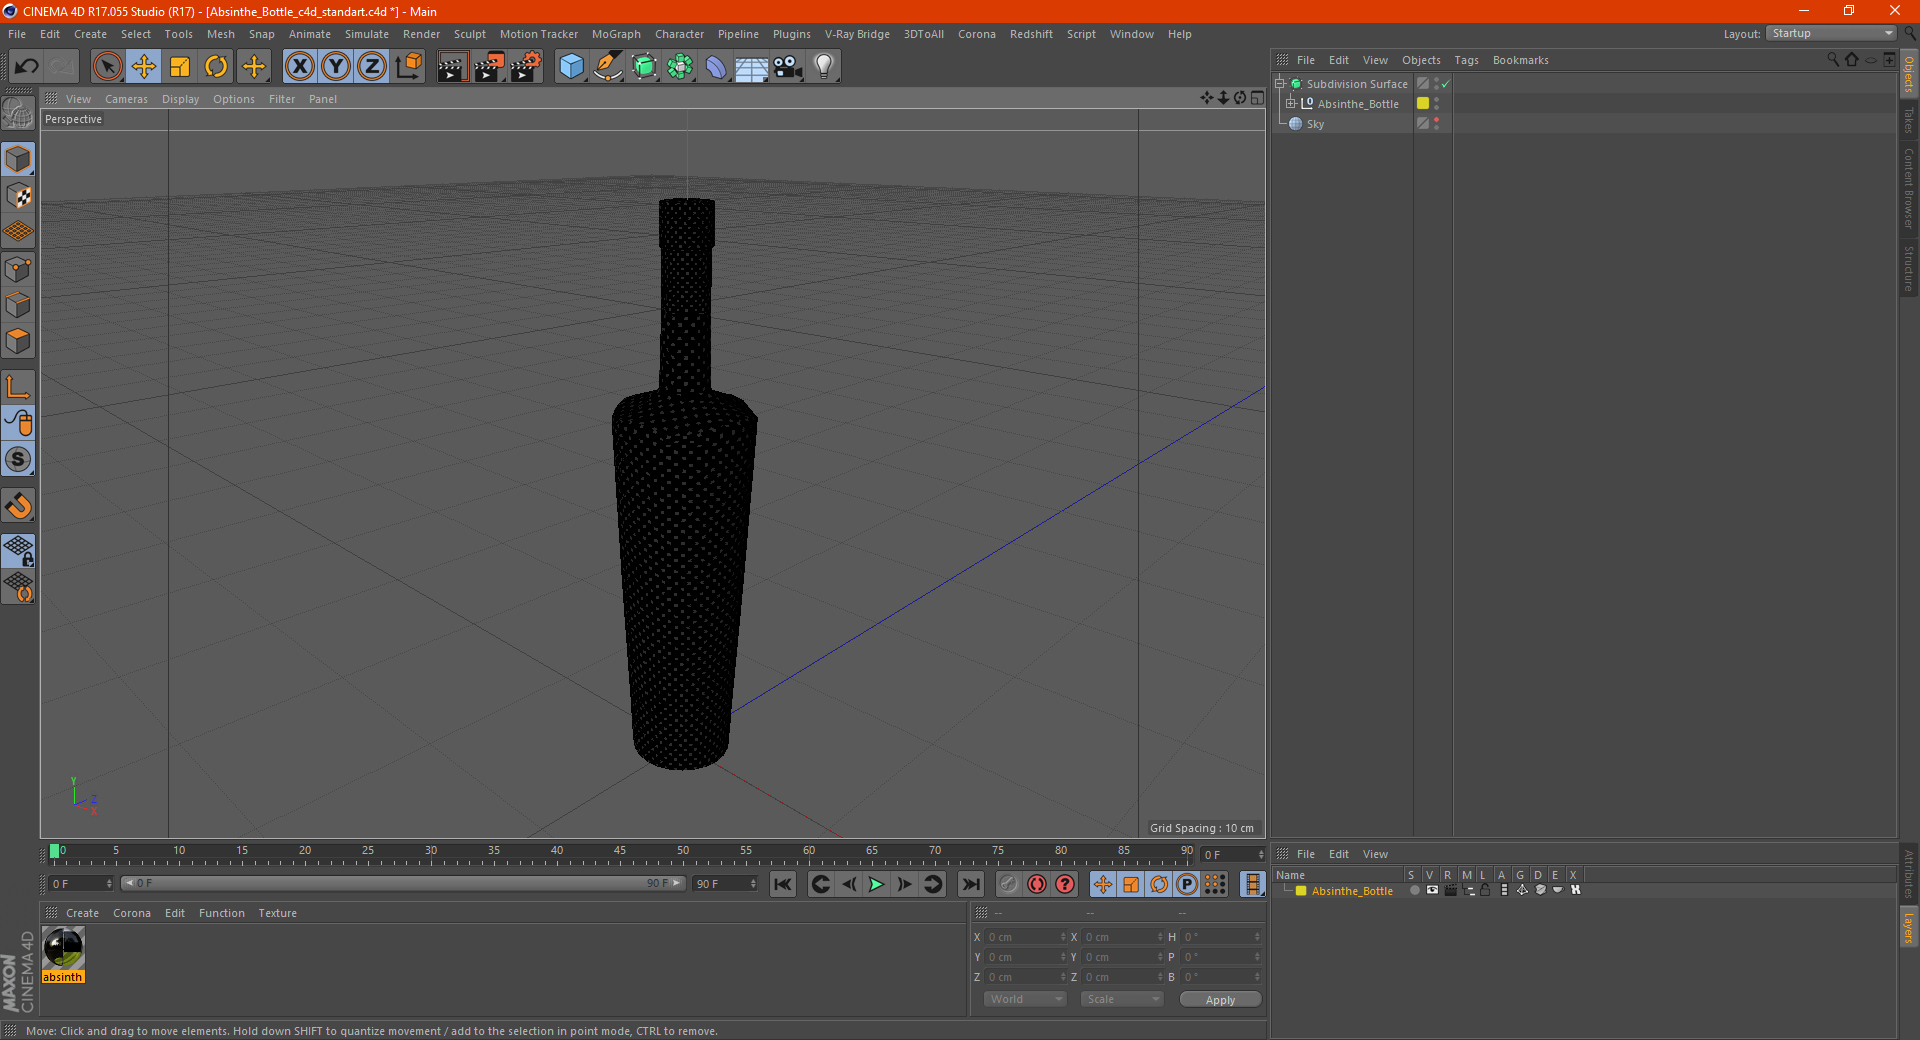Select the Sky object
This screenshot has width=1920, height=1040.
1315,124
